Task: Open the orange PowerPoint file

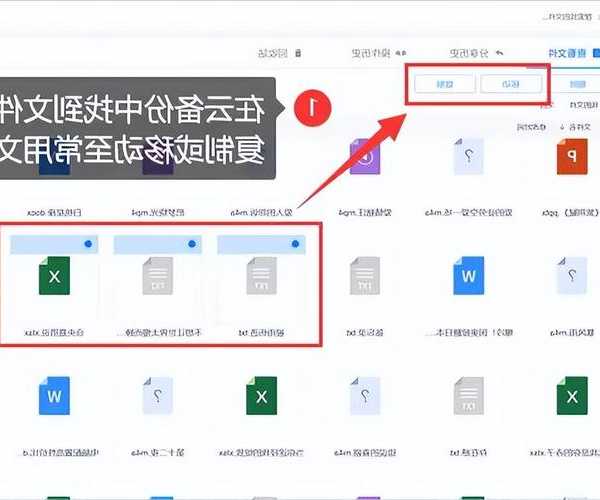Action: 572,157
